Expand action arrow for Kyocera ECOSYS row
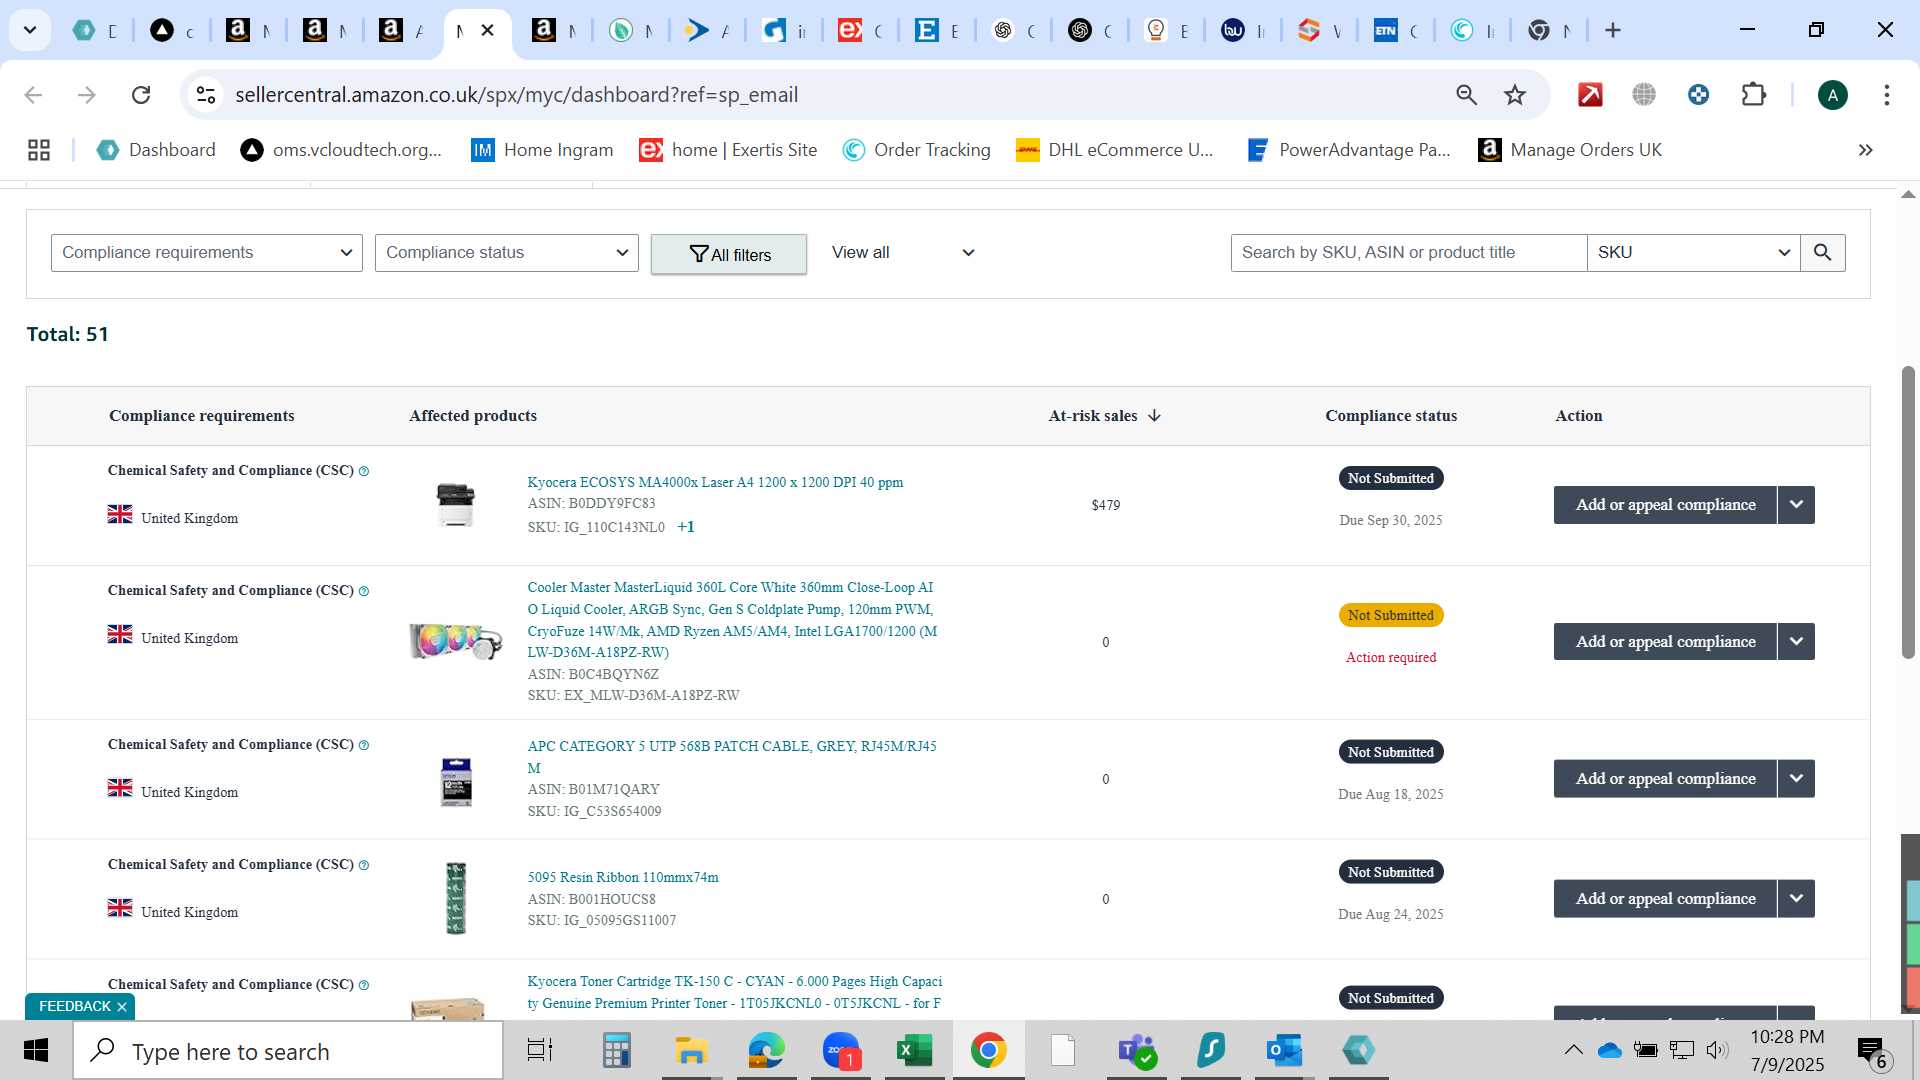1920x1080 pixels. (x=1796, y=505)
